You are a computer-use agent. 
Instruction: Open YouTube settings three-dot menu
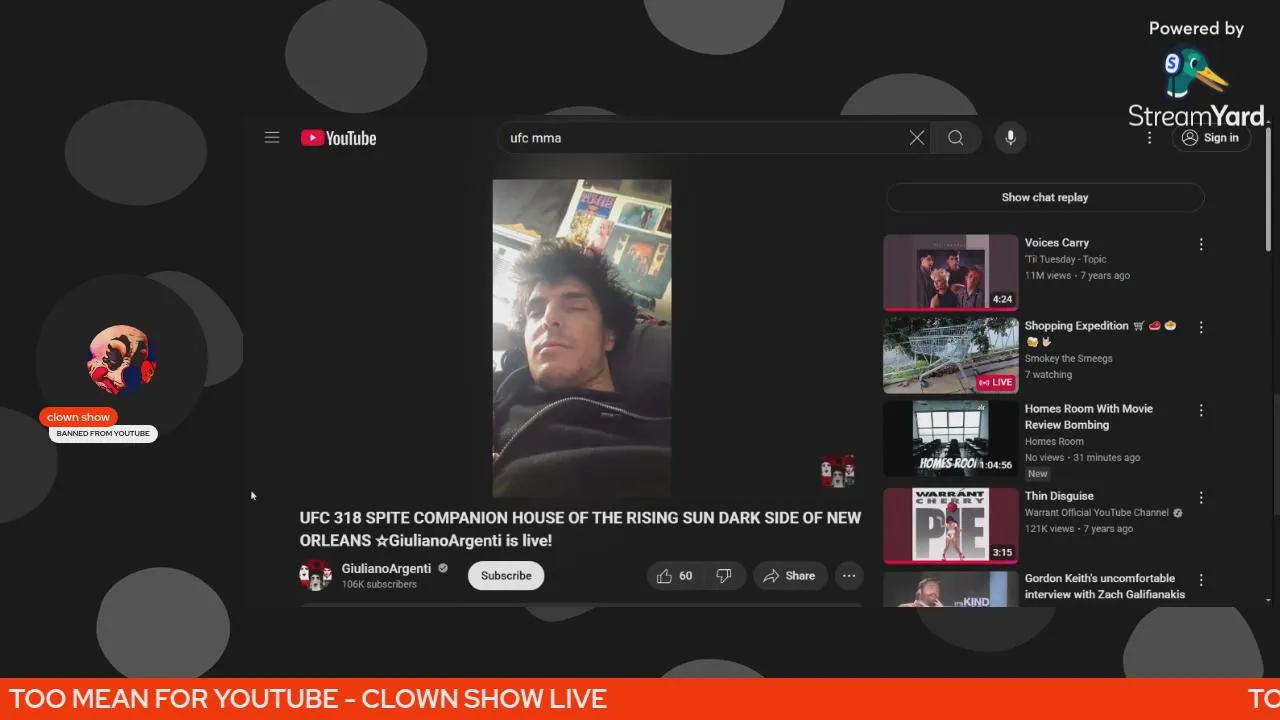tap(1149, 138)
